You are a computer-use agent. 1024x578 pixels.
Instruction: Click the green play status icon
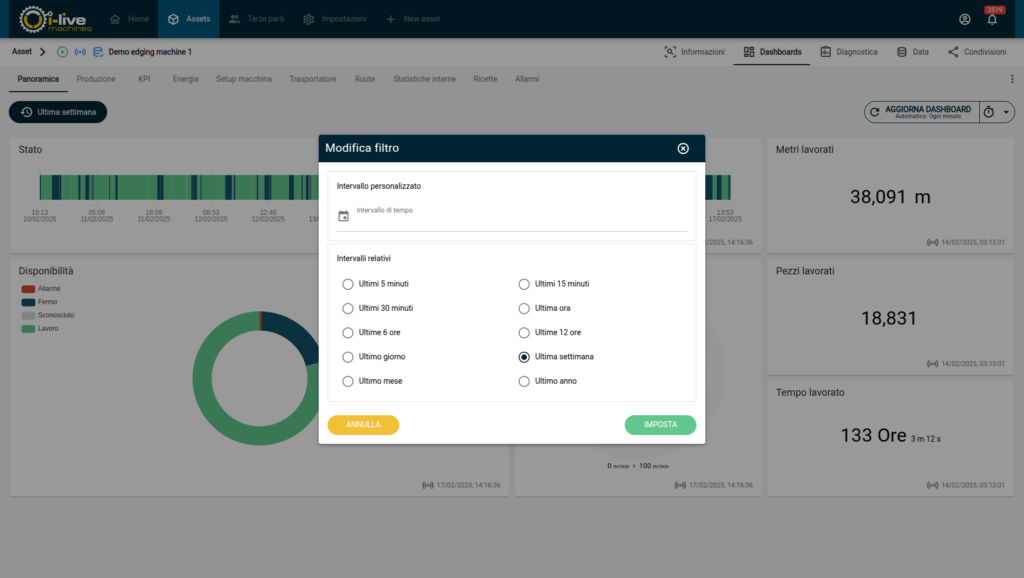63,52
